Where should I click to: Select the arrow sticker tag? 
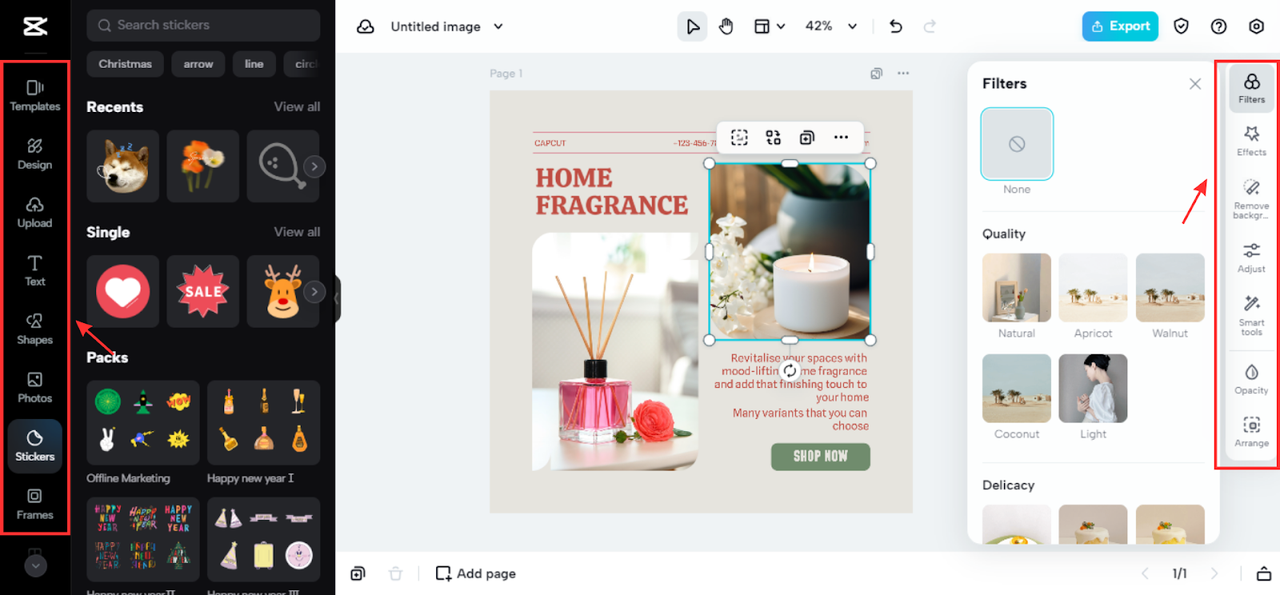point(198,64)
